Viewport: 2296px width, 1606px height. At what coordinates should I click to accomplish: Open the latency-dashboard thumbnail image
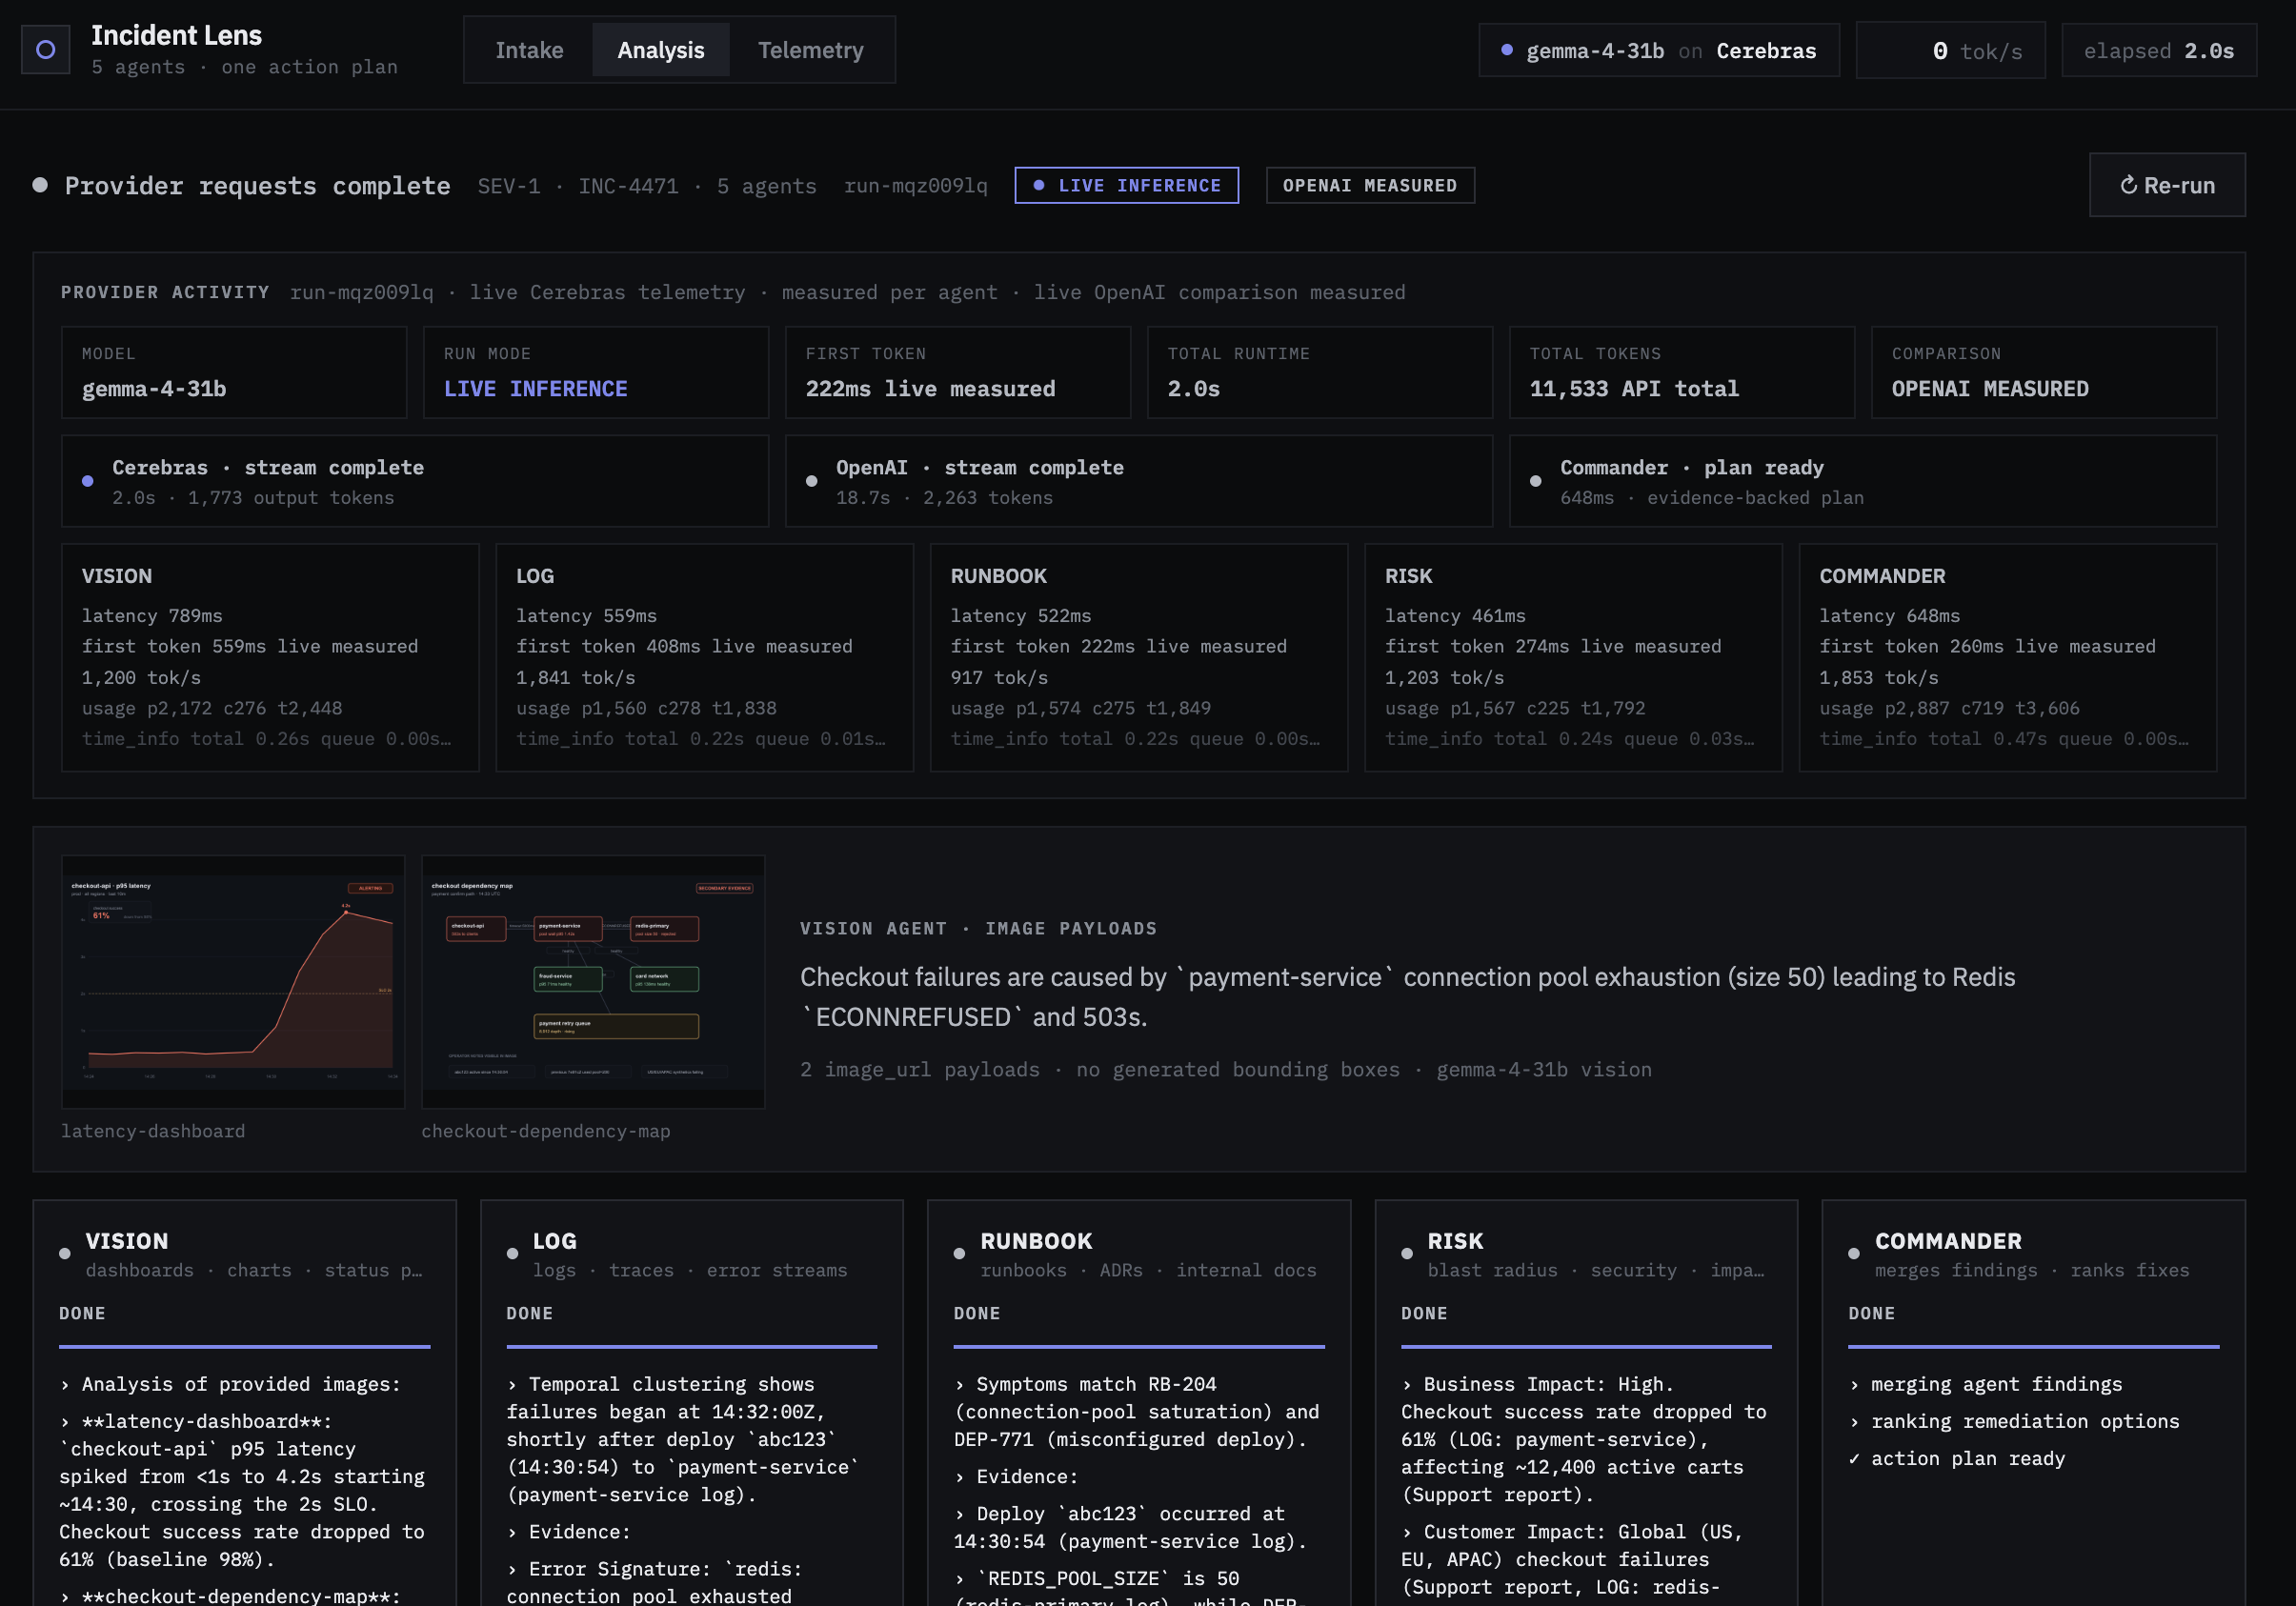[233, 981]
